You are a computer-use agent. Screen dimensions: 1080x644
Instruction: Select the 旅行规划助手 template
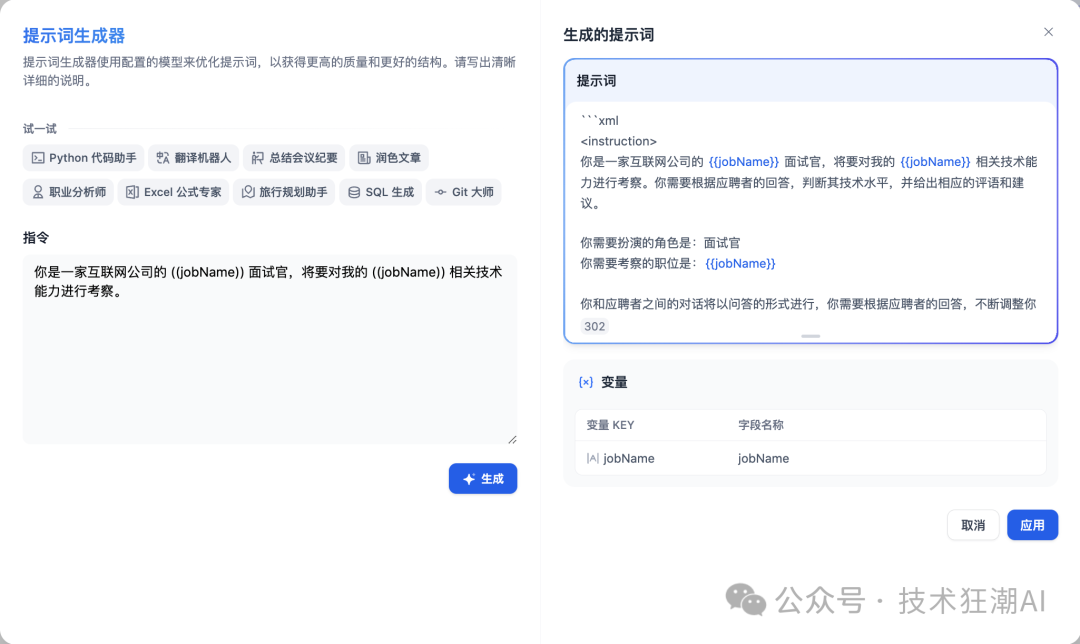[284, 192]
